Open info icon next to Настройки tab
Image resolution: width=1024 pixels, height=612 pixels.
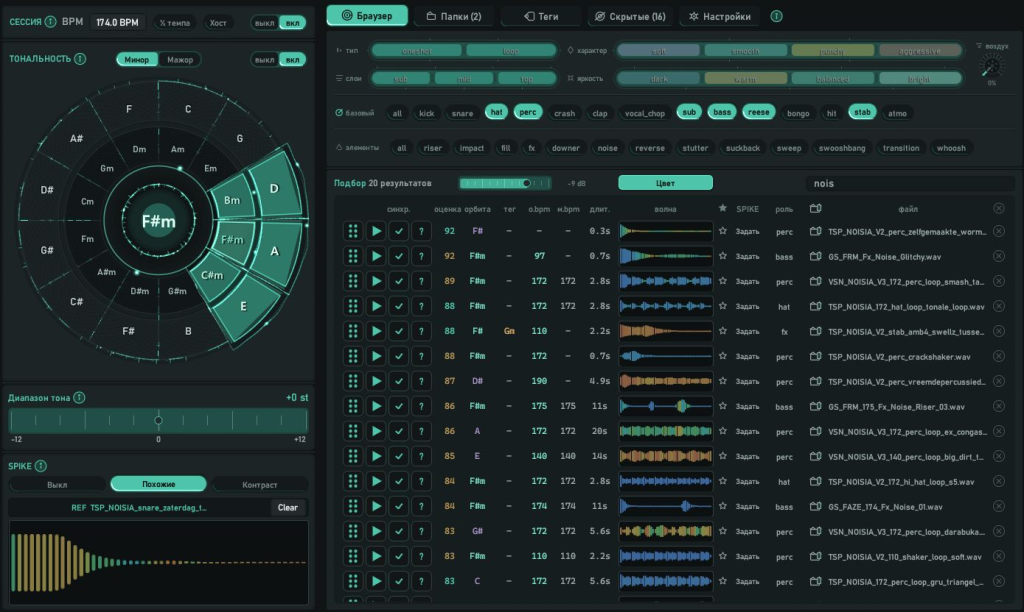776,16
